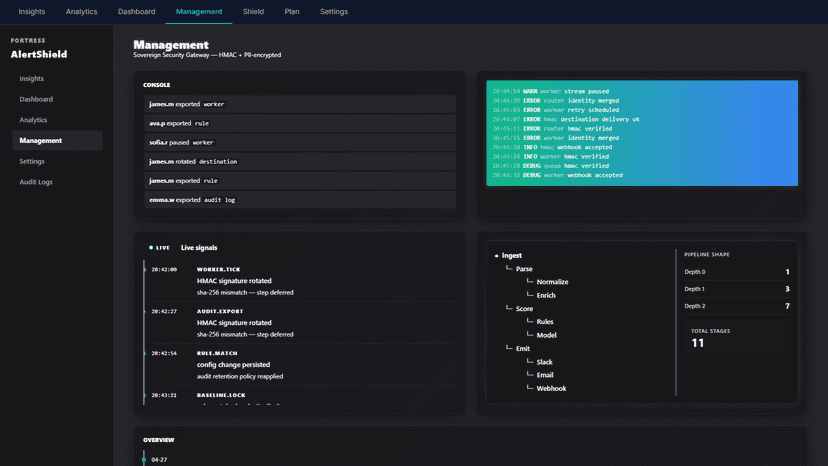Open james.m rotated destination console row
Image resolution: width=828 pixels, height=466 pixels.
pyautogui.click(x=300, y=162)
